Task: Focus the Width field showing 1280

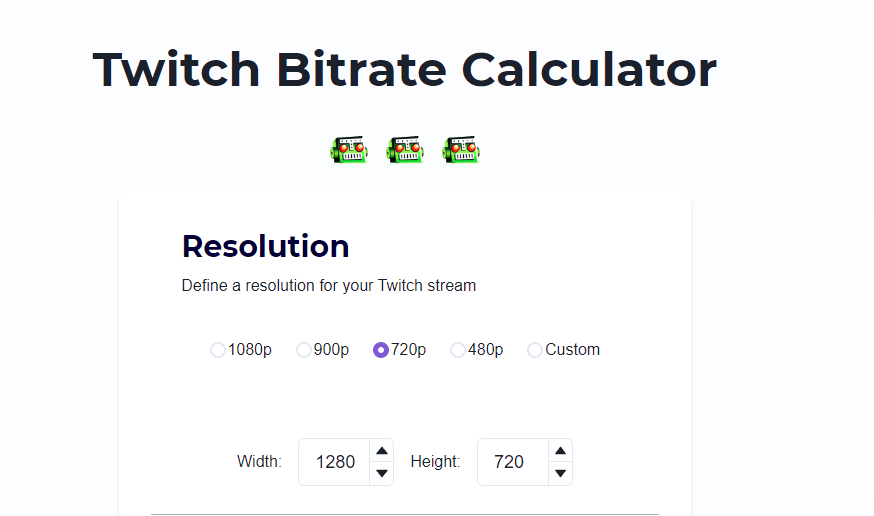Action: (334, 462)
